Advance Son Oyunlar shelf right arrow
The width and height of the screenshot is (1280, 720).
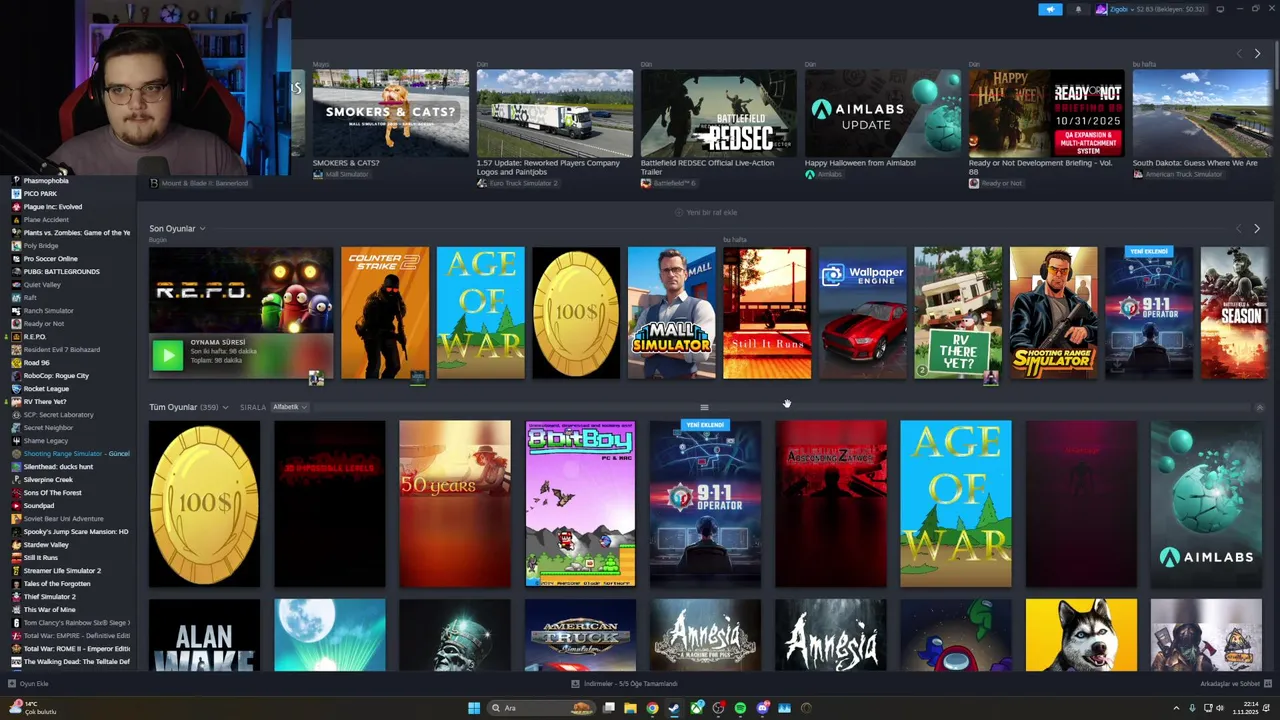pos(1257,228)
